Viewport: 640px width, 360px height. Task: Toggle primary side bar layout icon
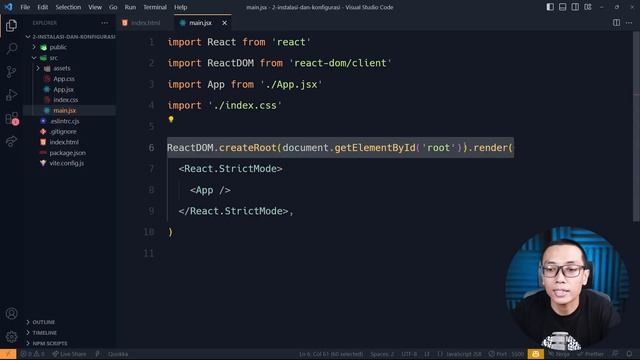pos(550,7)
